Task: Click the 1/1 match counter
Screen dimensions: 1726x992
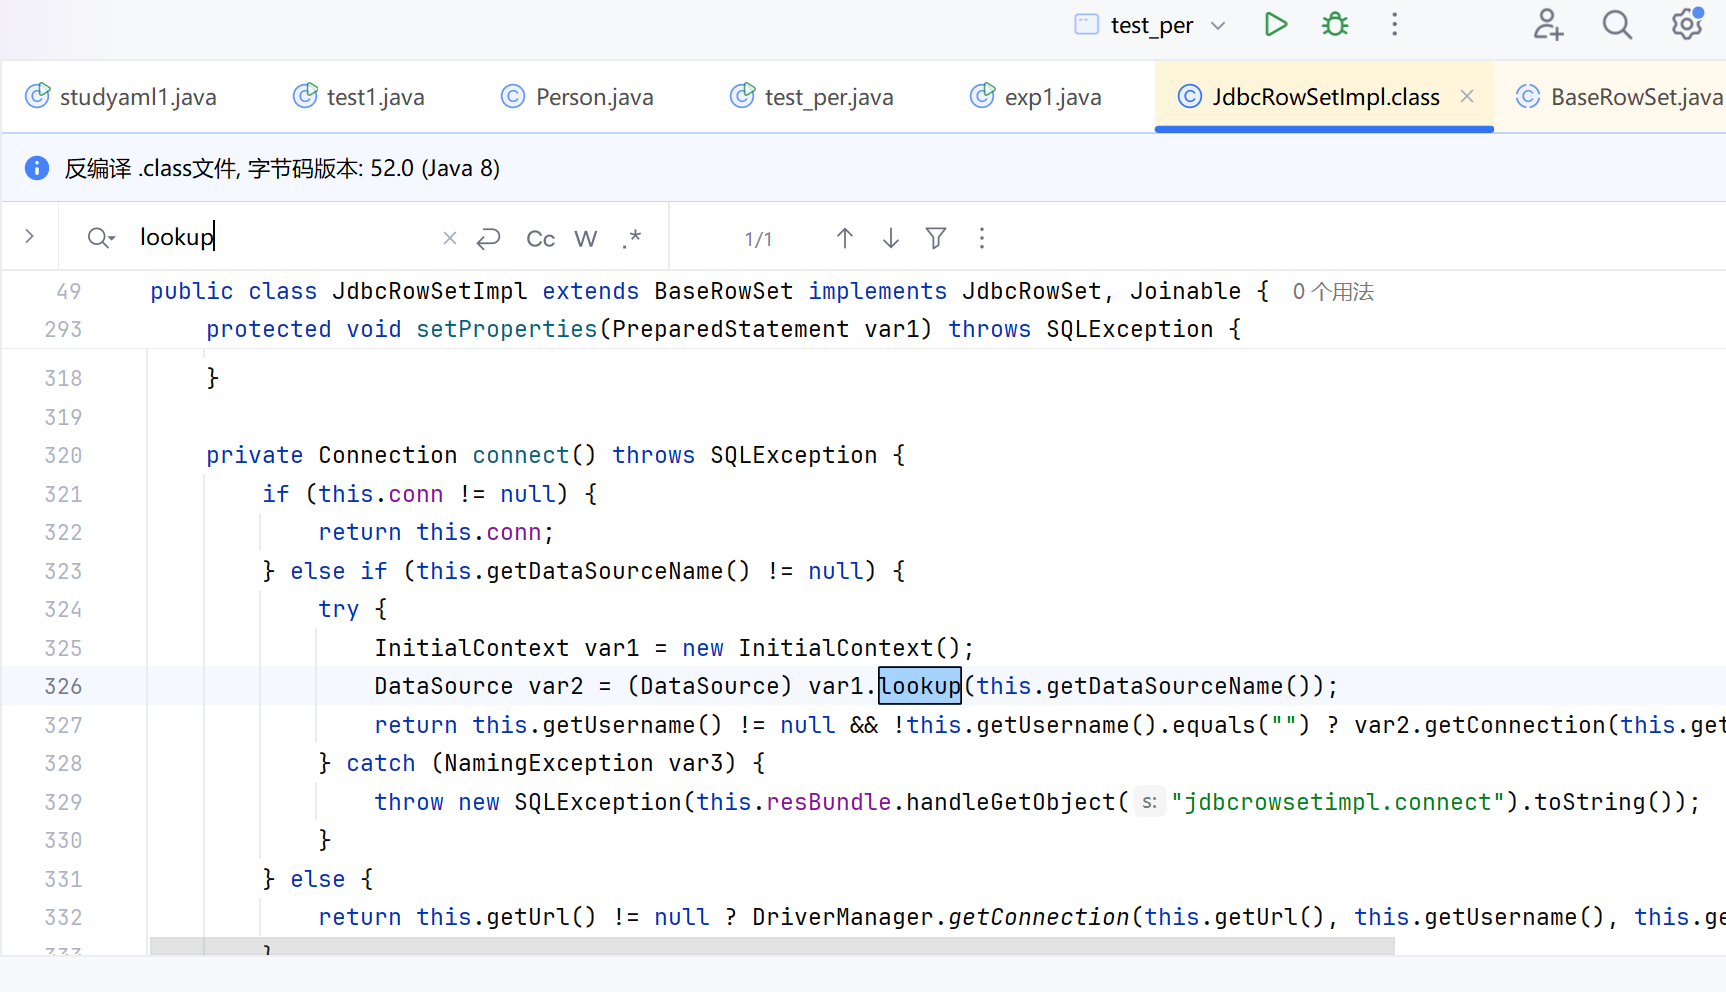Action: tap(758, 239)
